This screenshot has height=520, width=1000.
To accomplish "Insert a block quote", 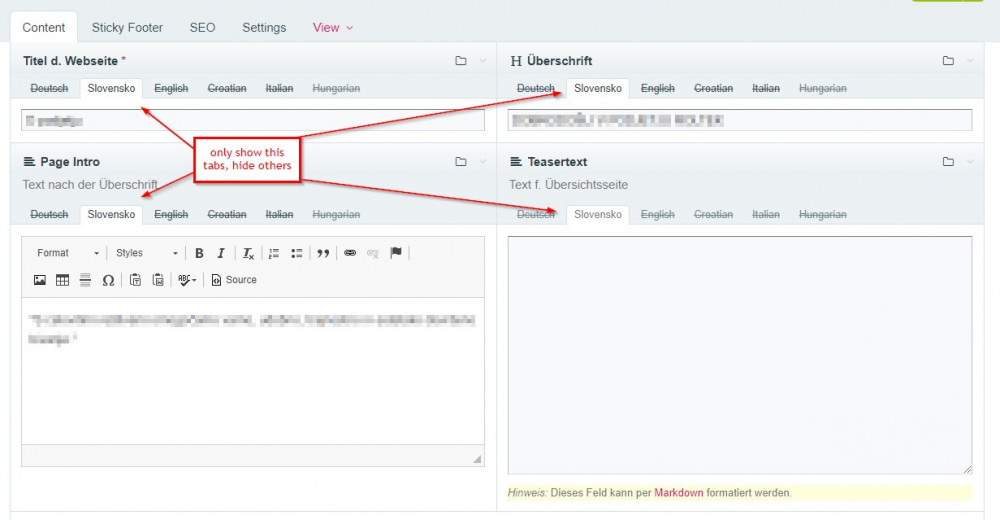I will (323, 253).
